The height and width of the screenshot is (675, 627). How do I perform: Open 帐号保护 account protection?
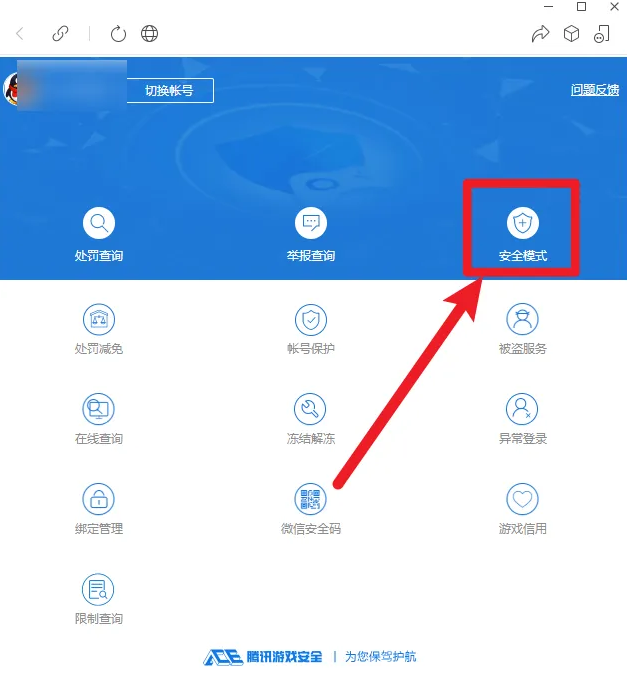pyautogui.click(x=310, y=320)
